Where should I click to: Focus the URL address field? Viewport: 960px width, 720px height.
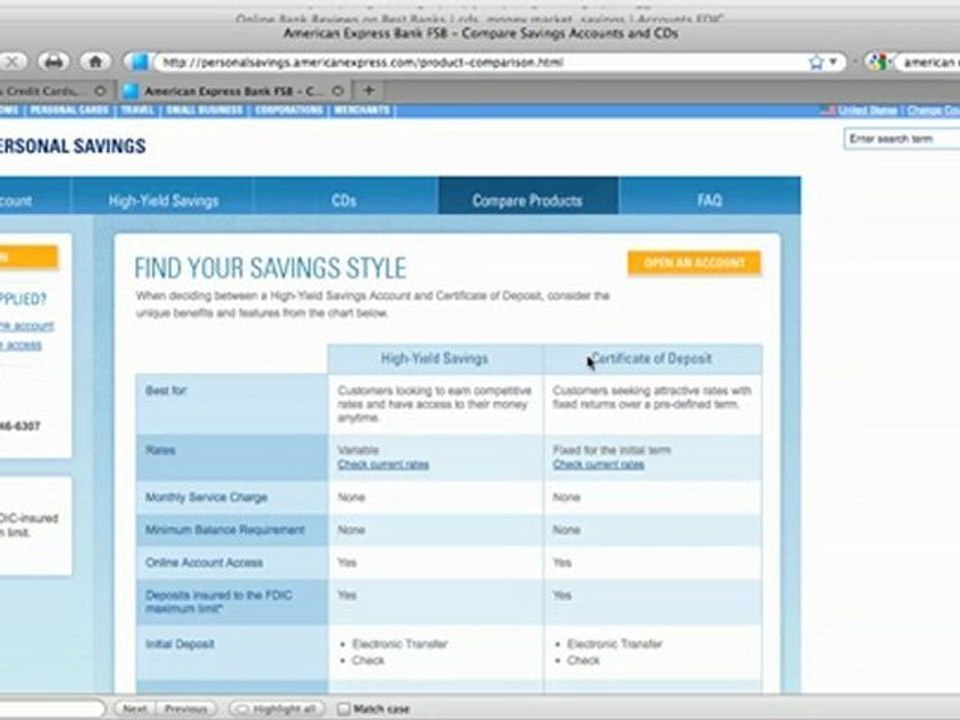481,62
